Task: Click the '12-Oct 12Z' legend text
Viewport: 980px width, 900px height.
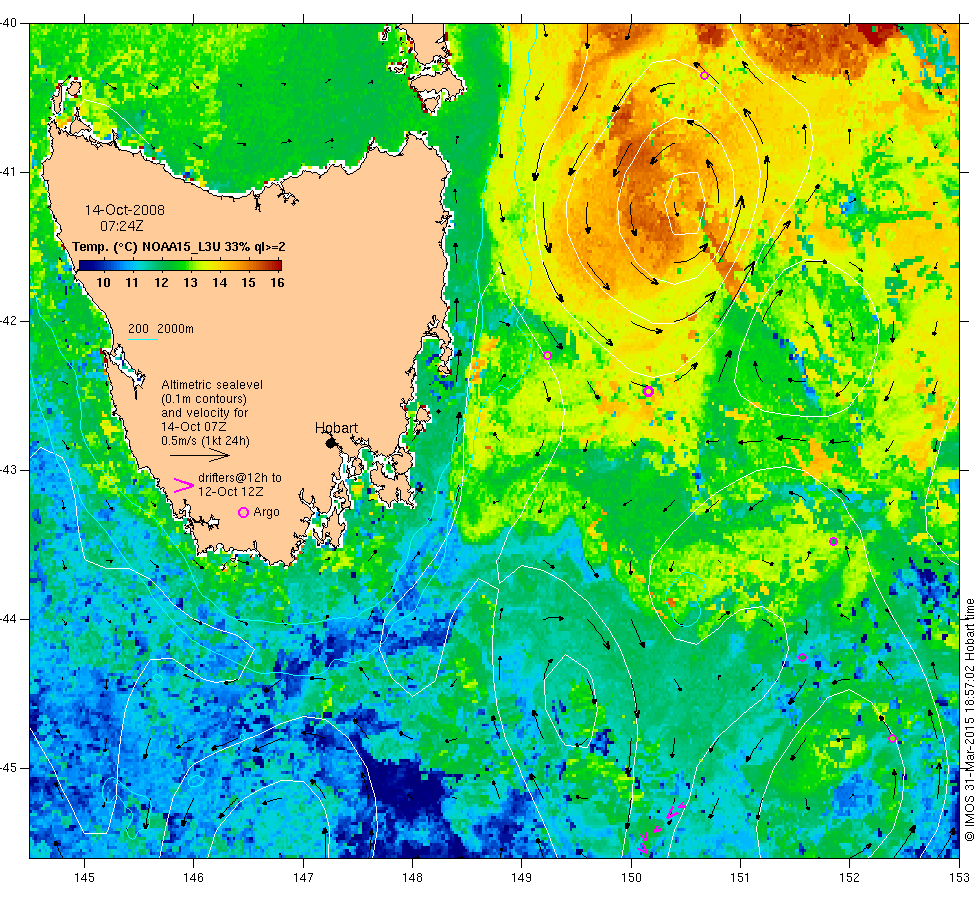Action: (x=231, y=492)
